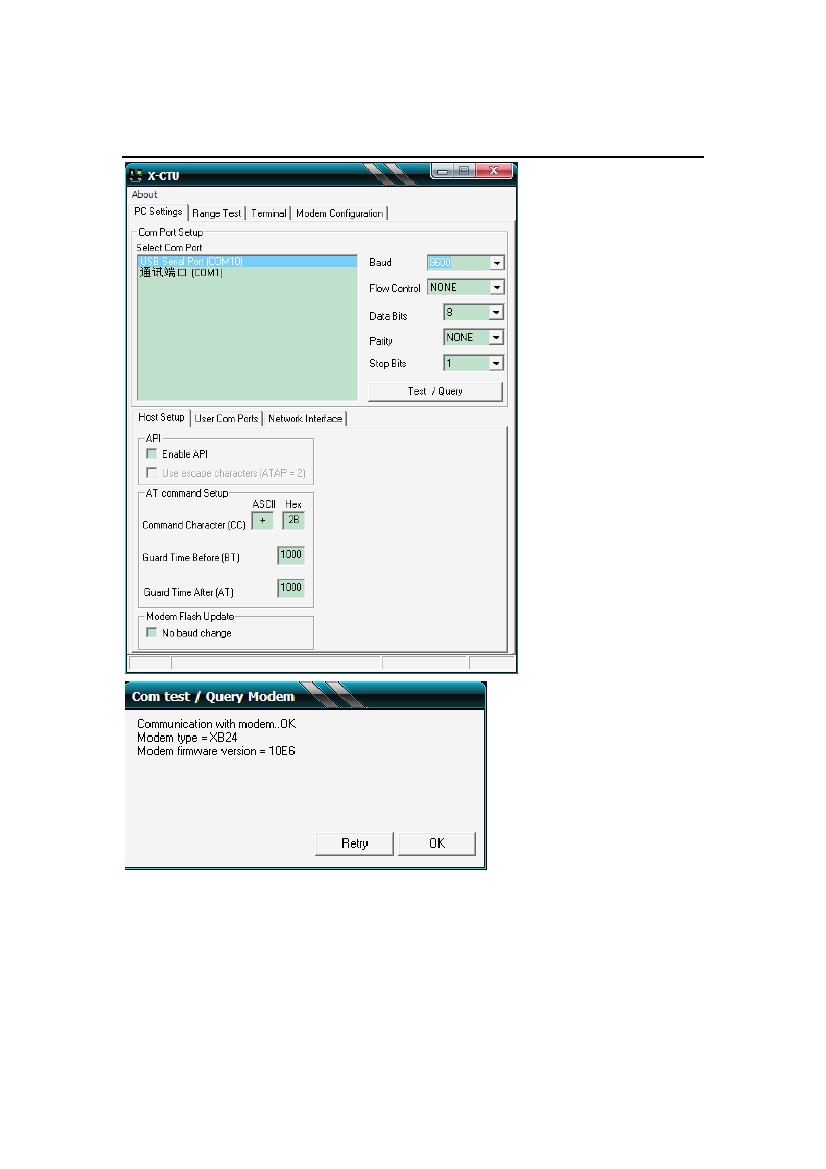The width and height of the screenshot is (826, 1169).
Task: Expand the Parity dropdown
Action: 496,337
